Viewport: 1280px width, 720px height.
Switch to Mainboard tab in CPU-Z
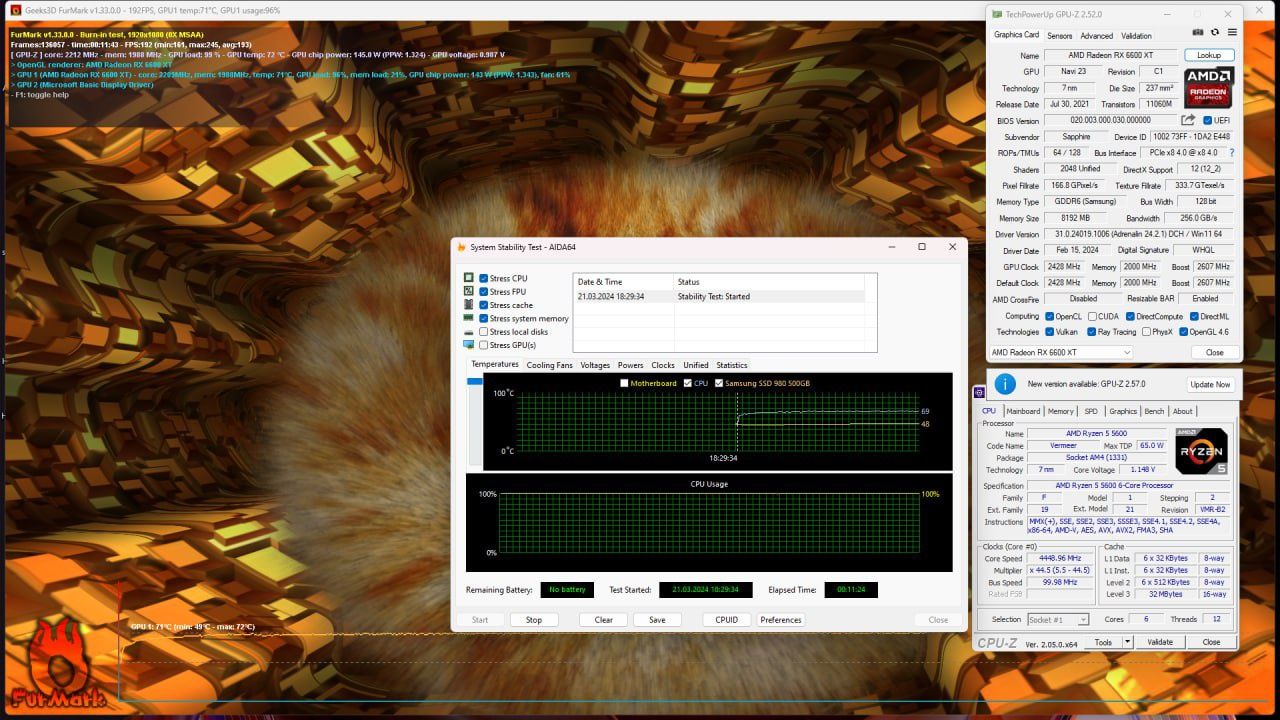coord(1023,411)
